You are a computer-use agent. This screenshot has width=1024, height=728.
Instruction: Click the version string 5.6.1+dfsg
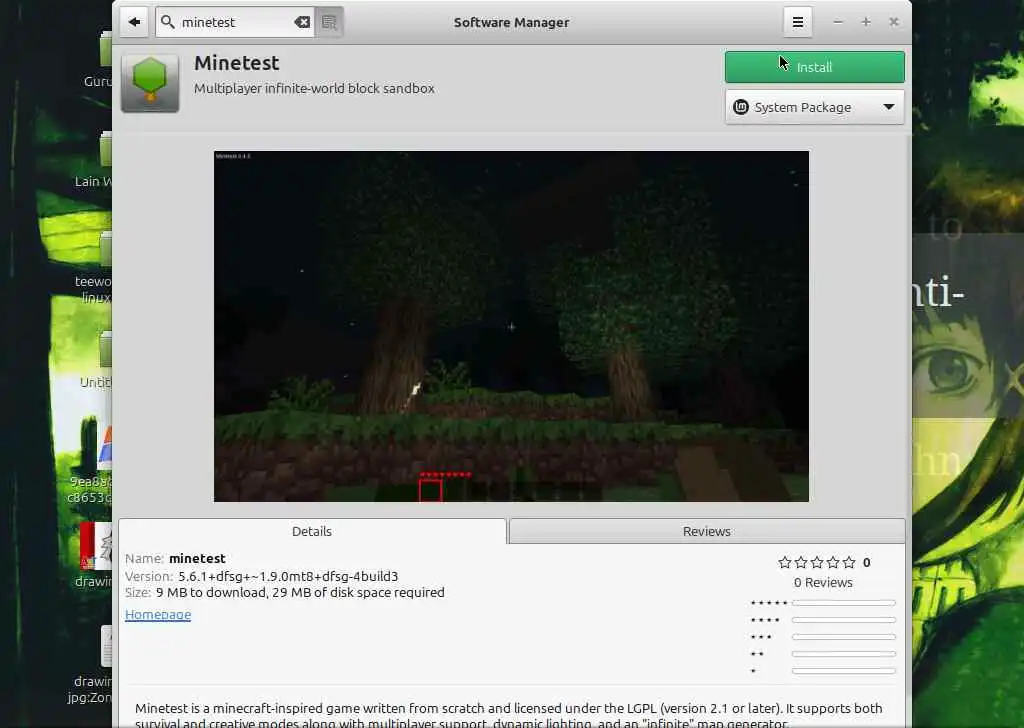(x=288, y=577)
